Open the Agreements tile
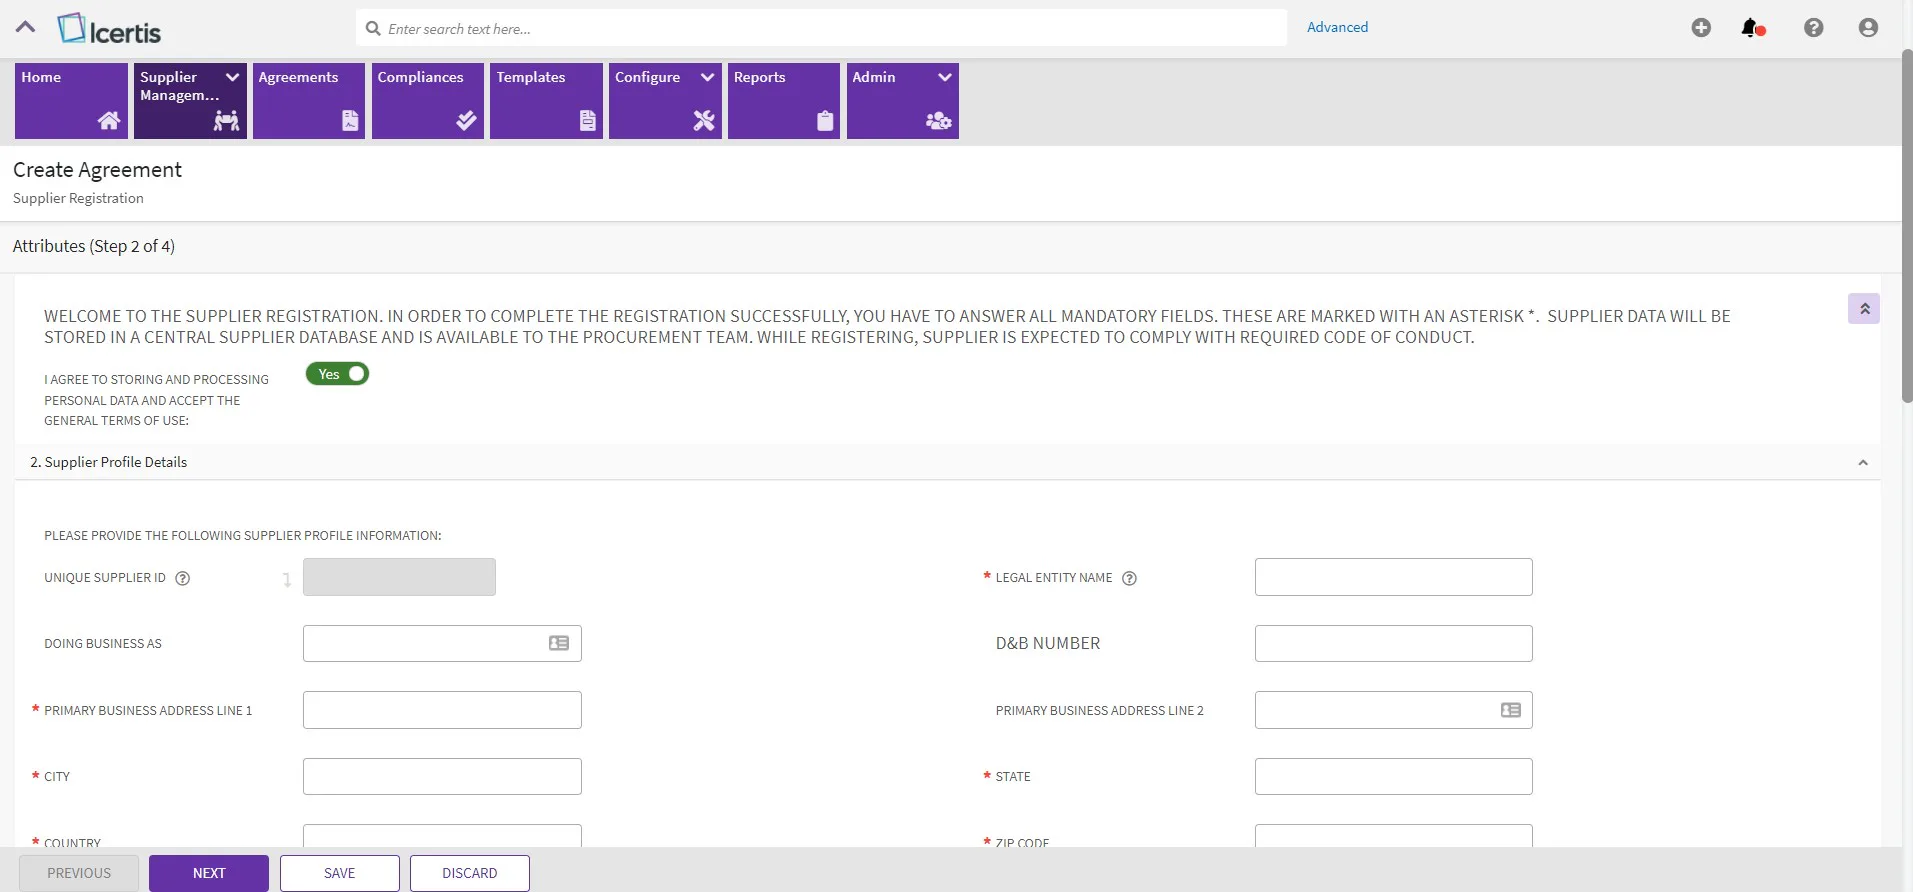This screenshot has width=1913, height=892. click(309, 101)
